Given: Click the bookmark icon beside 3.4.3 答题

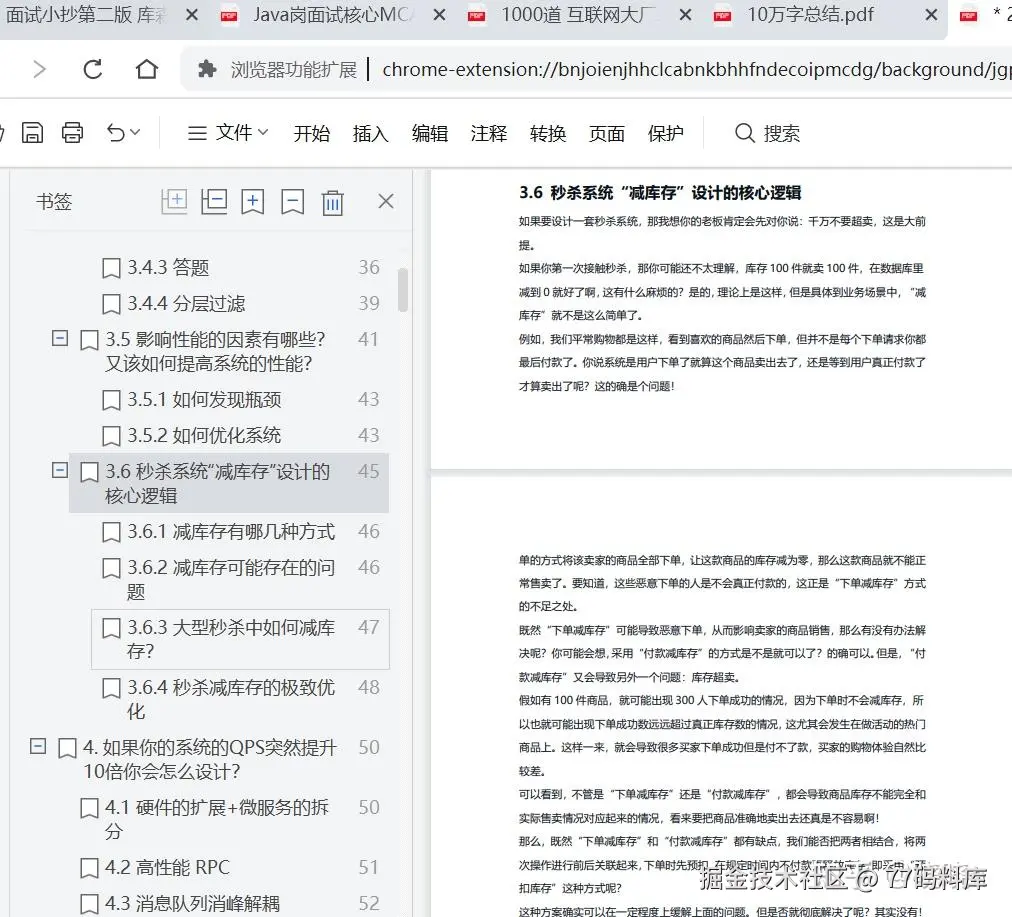Looking at the screenshot, I should click(x=111, y=268).
